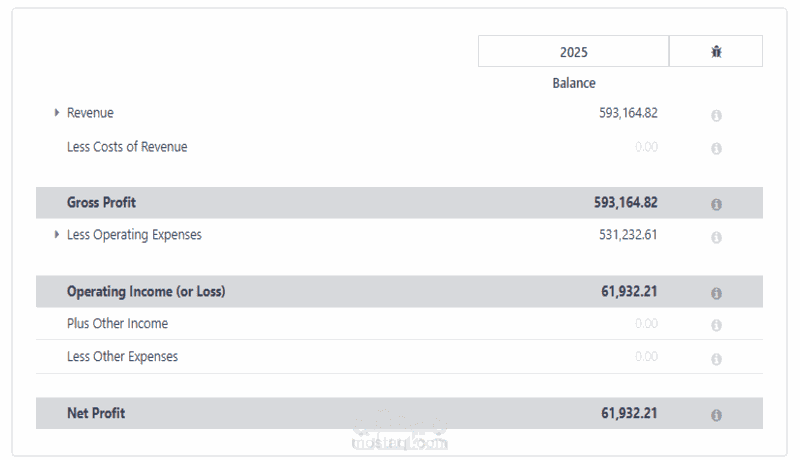Open the Operating Income (or Loss) info icon
The height and width of the screenshot is (460, 800).
[x=716, y=293]
